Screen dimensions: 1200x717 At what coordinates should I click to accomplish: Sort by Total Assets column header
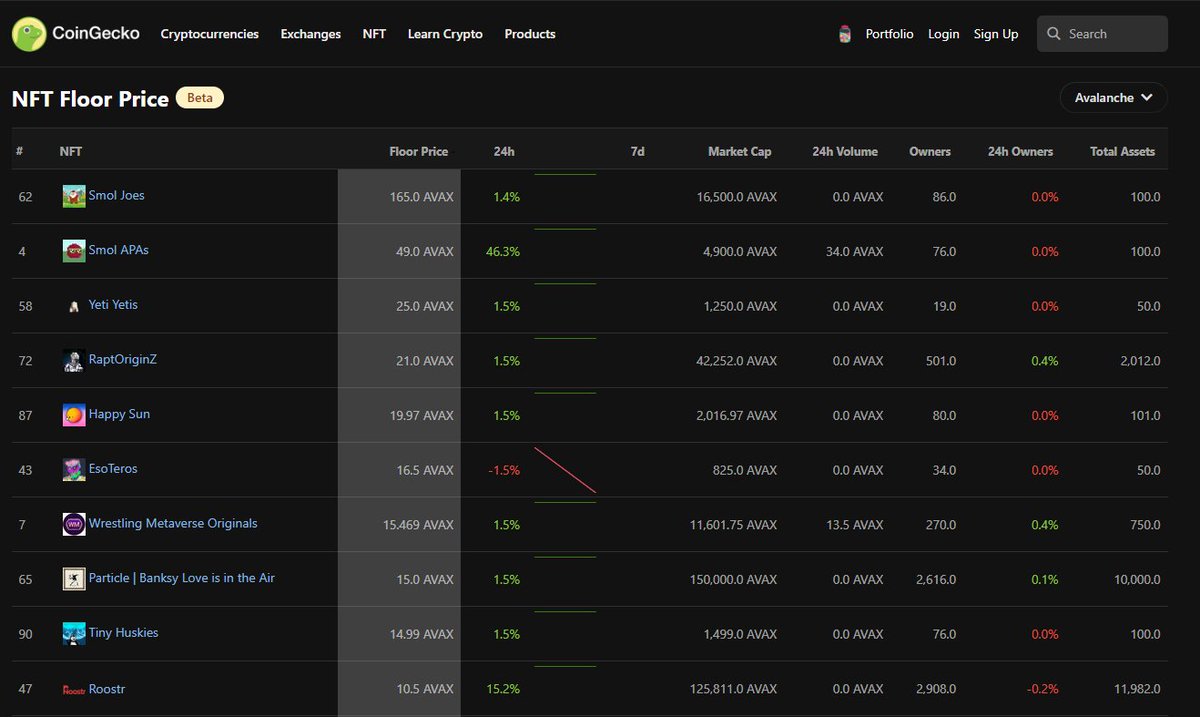[1122, 152]
